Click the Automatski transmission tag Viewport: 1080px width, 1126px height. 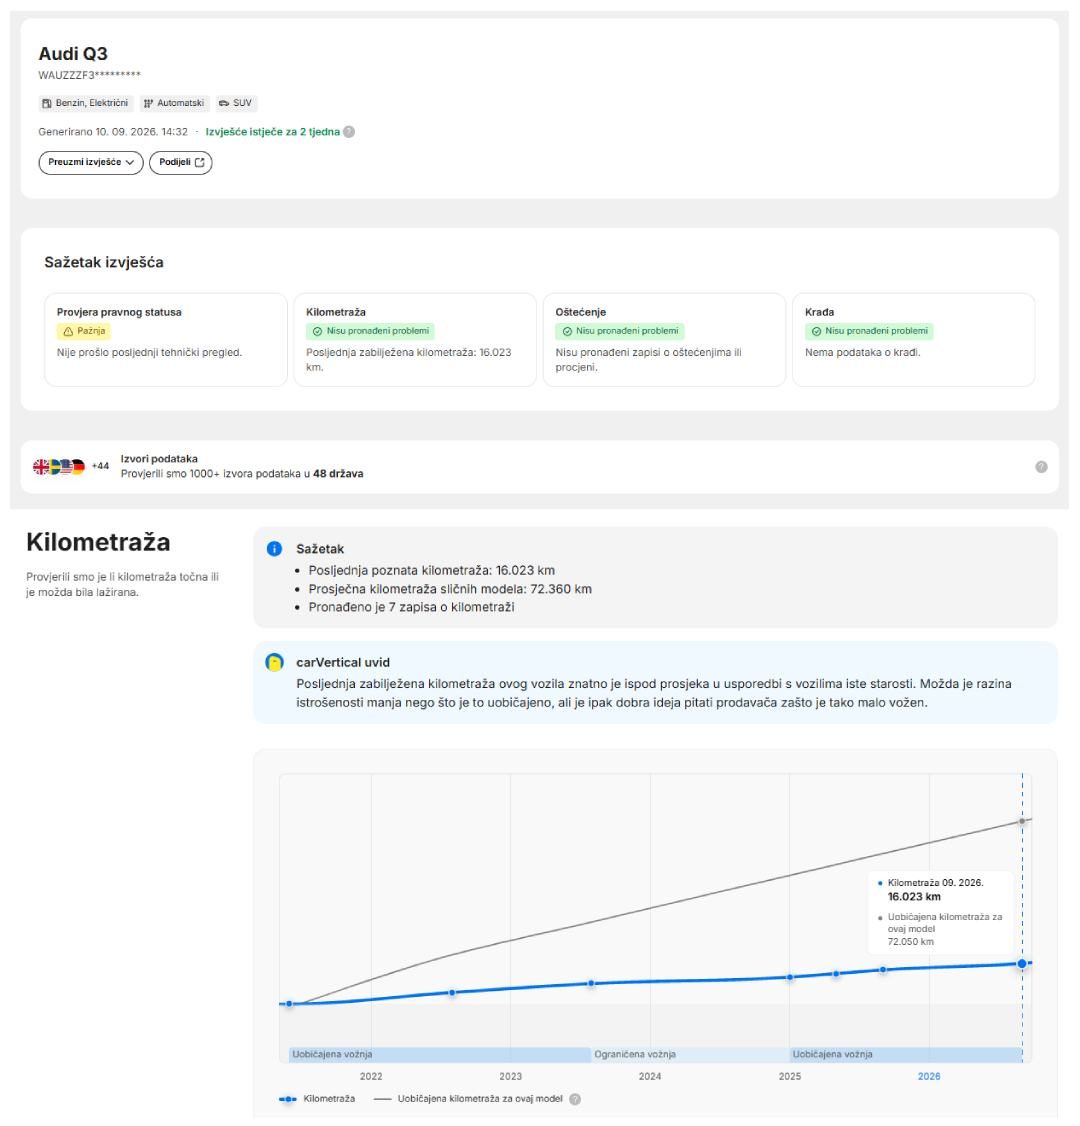point(174,103)
